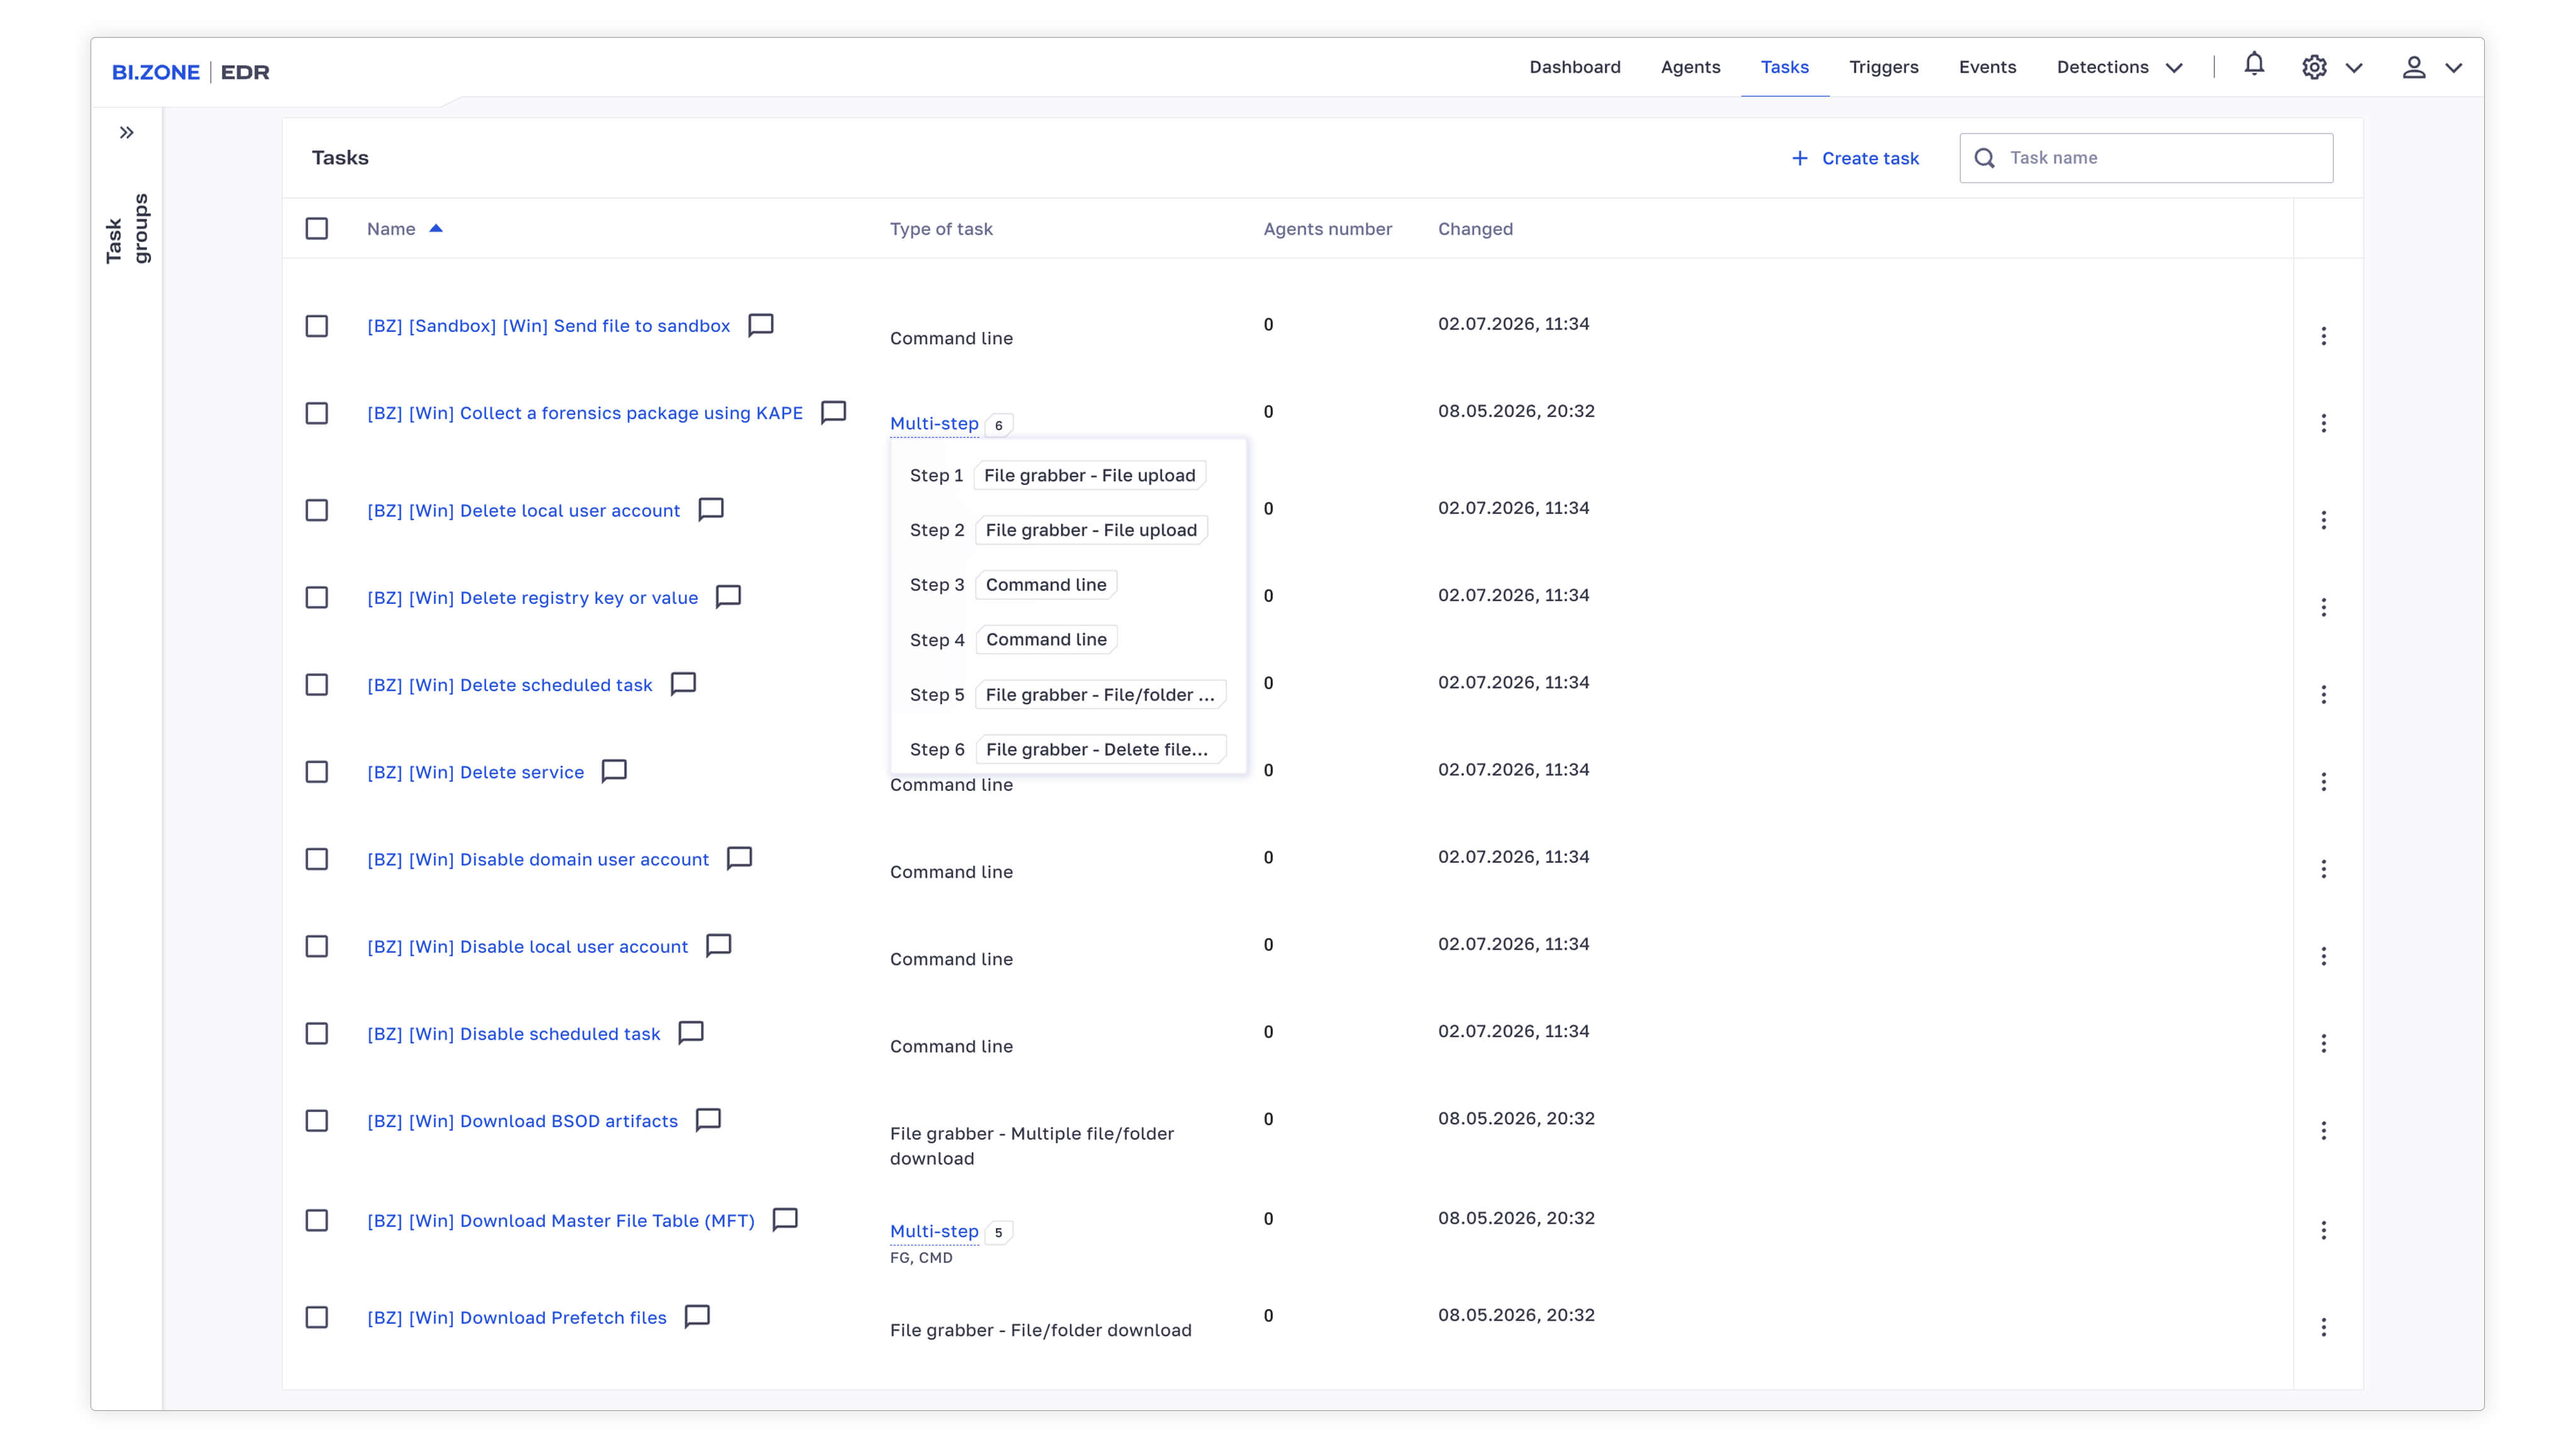Tick the select-all checkbox in header
Image resolution: width=2576 pixels, height=1448 pixels.
click(316, 228)
